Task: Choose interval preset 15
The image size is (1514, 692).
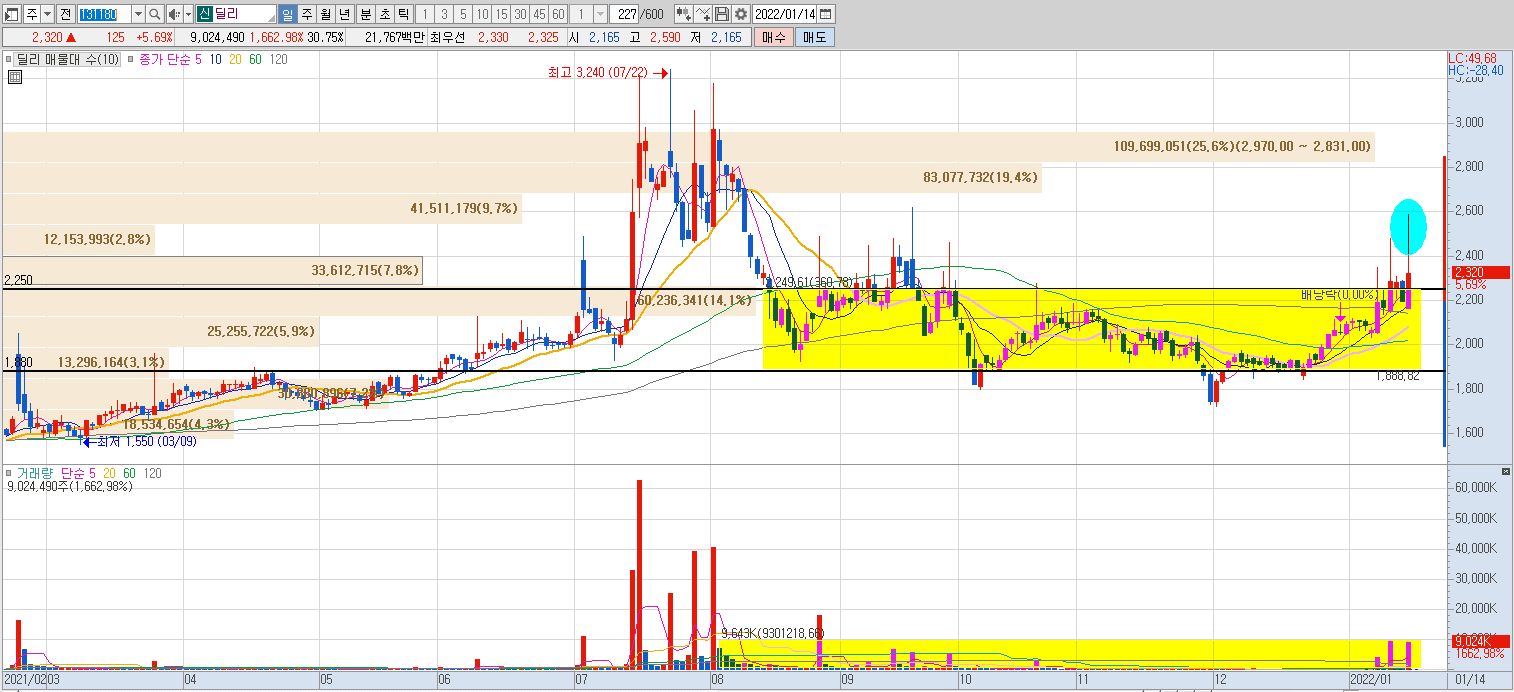Action: 501,14
